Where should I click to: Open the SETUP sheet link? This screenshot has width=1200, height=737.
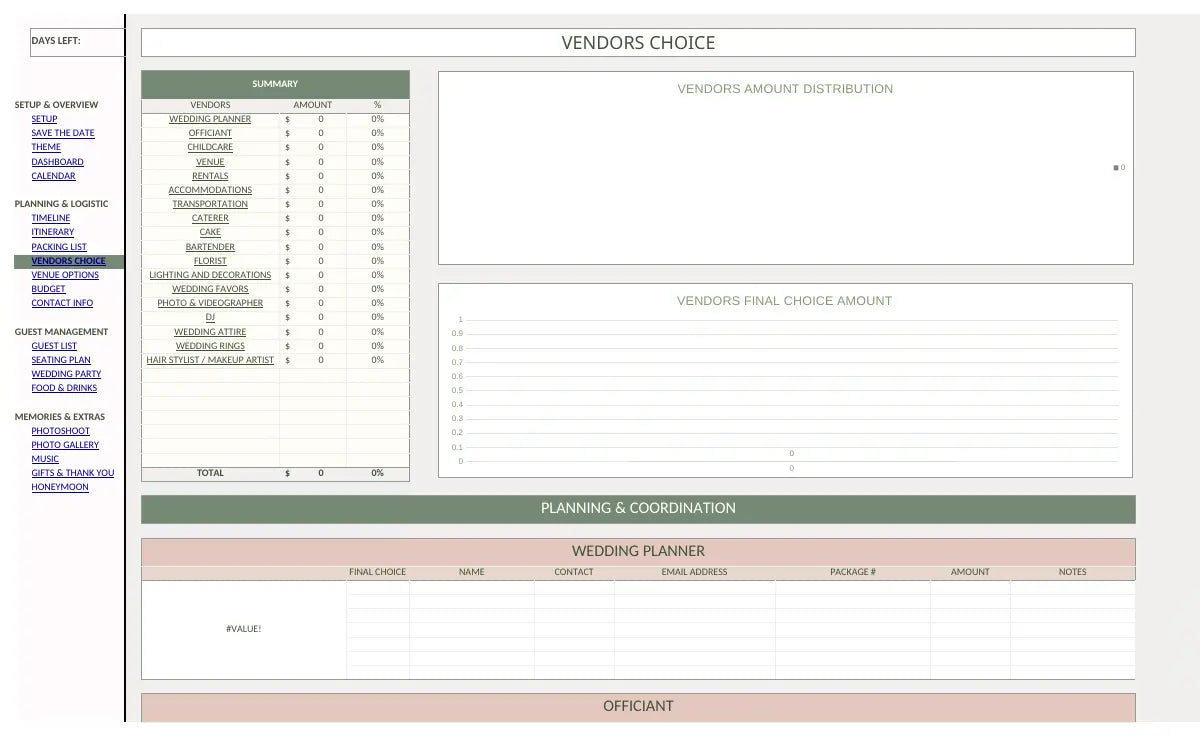click(44, 119)
